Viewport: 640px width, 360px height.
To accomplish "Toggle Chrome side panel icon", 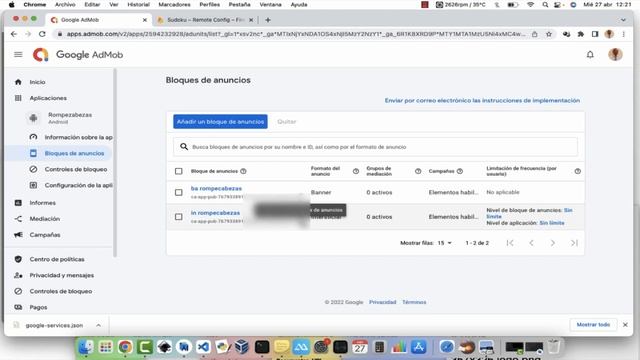I will coord(595,34).
